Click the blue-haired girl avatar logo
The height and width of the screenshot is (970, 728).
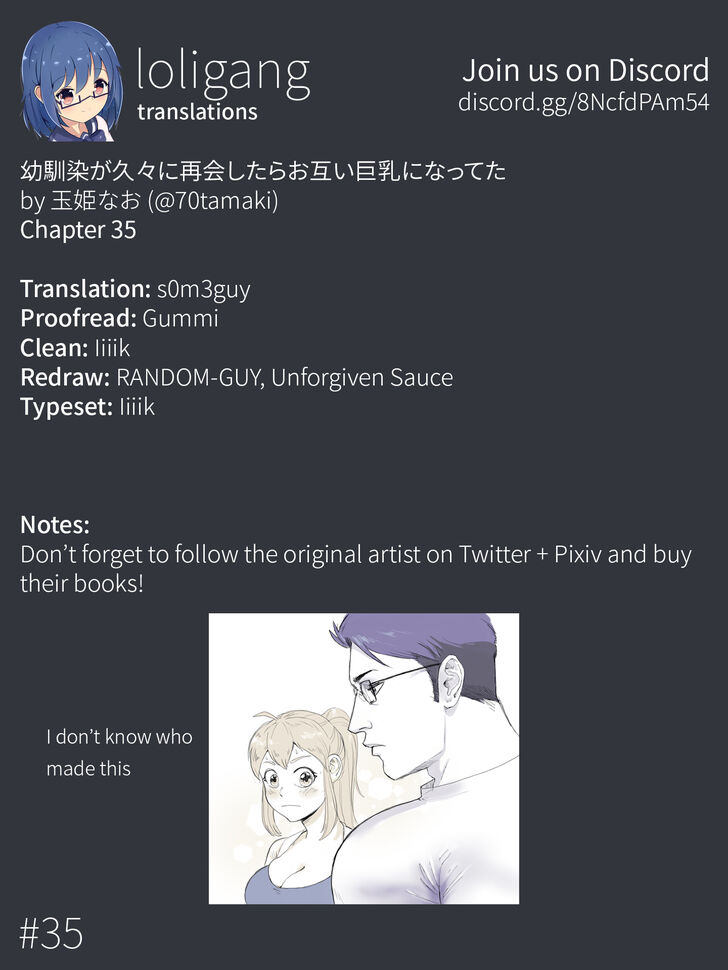click(x=71, y=81)
